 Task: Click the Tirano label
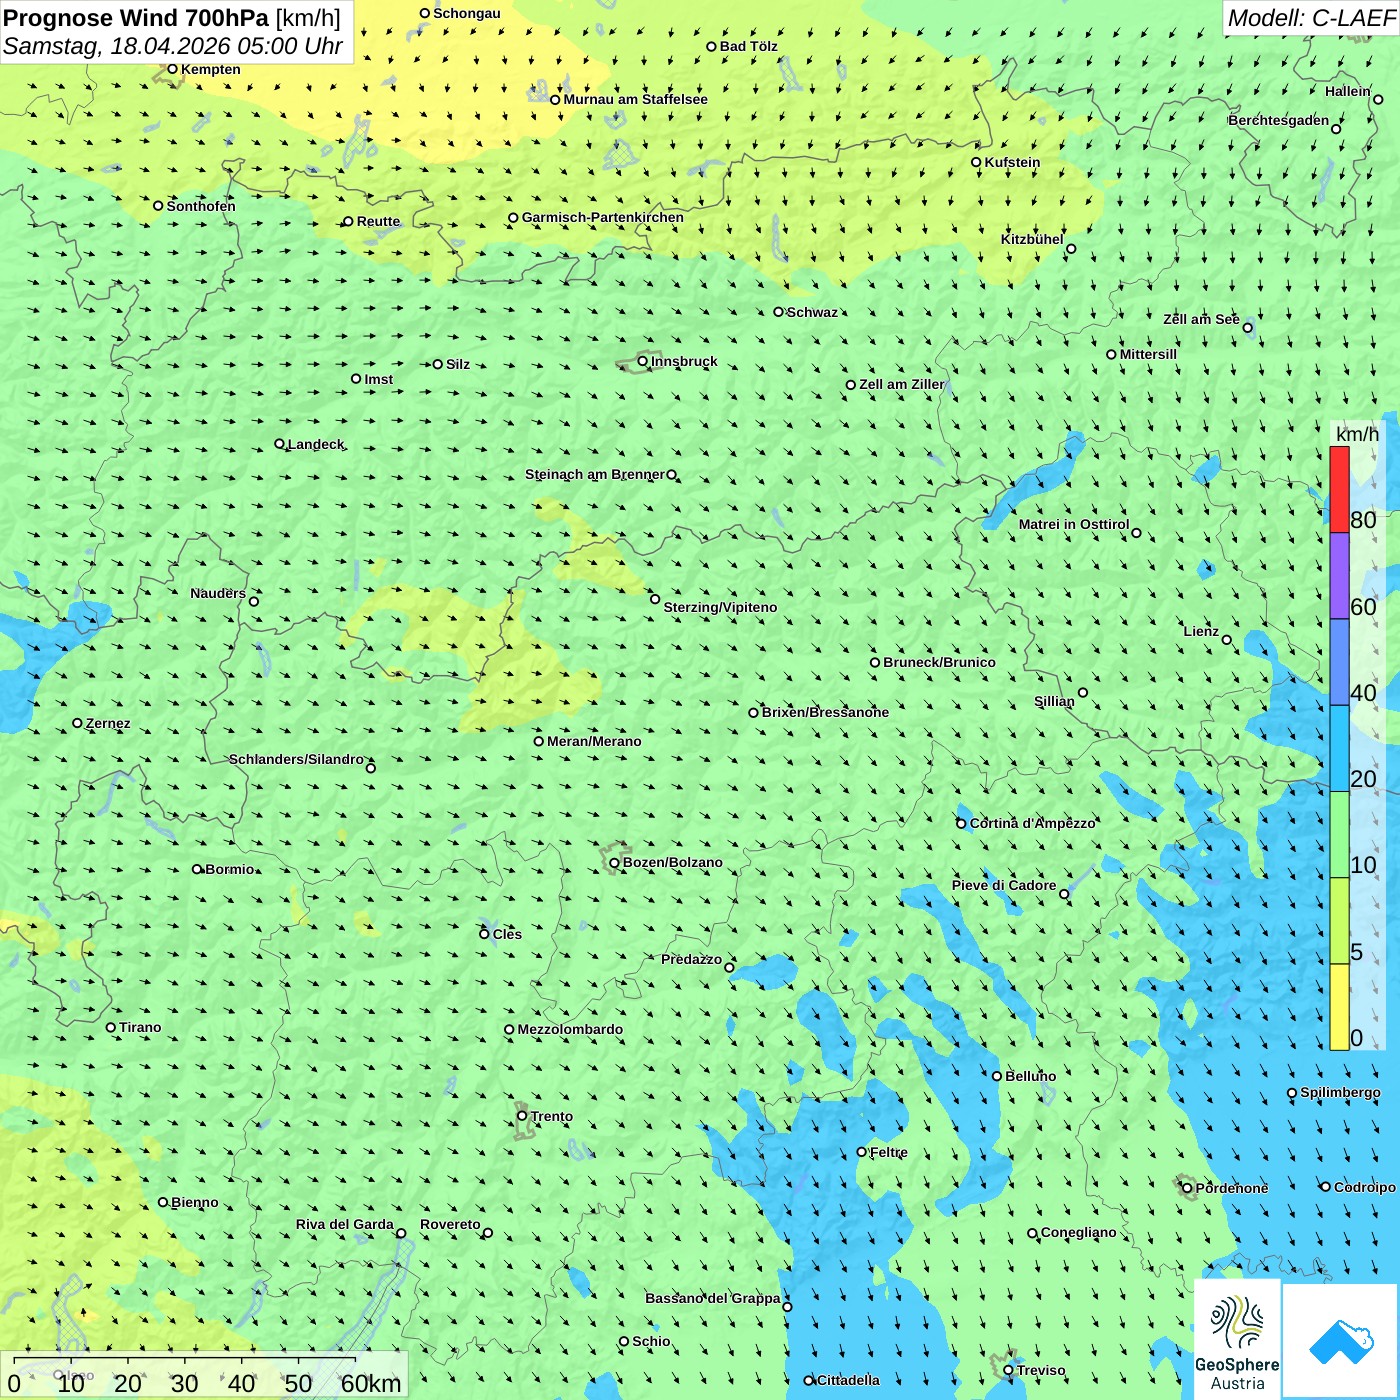click(x=140, y=1027)
